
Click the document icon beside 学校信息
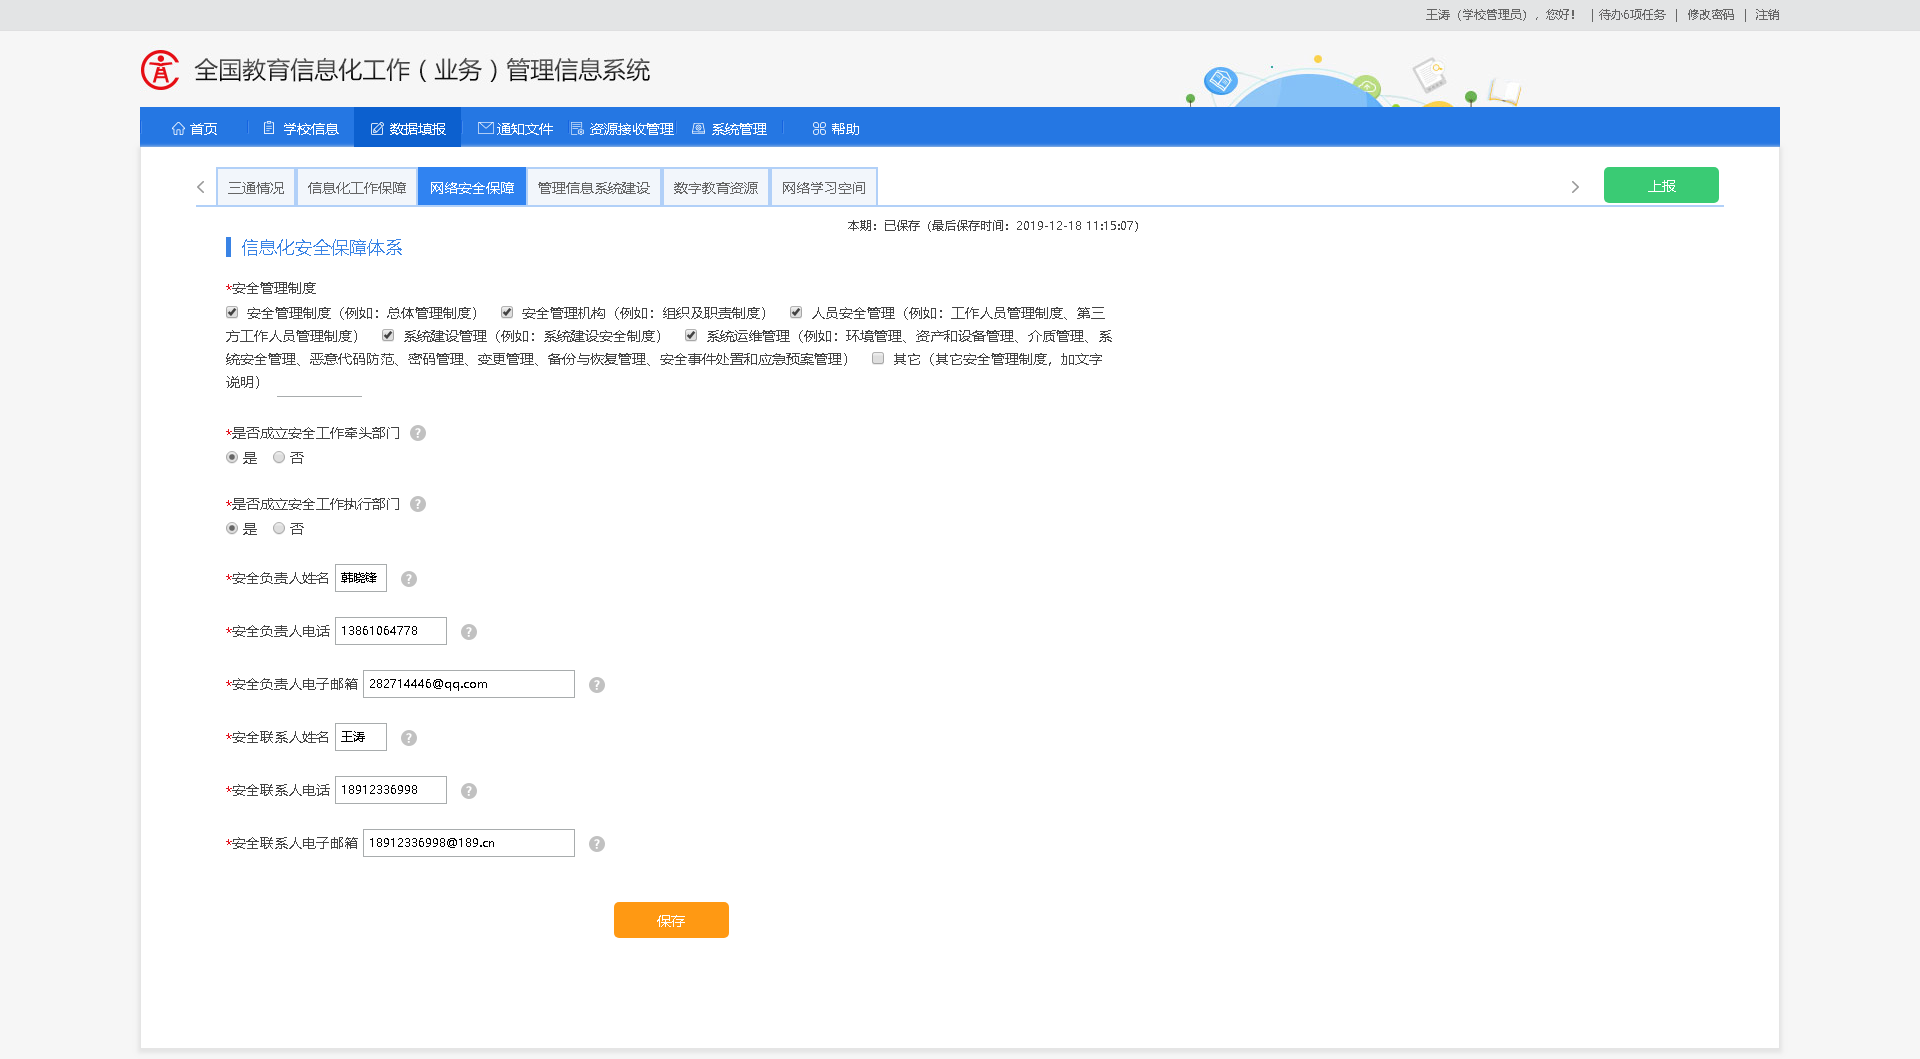click(267, 128)
